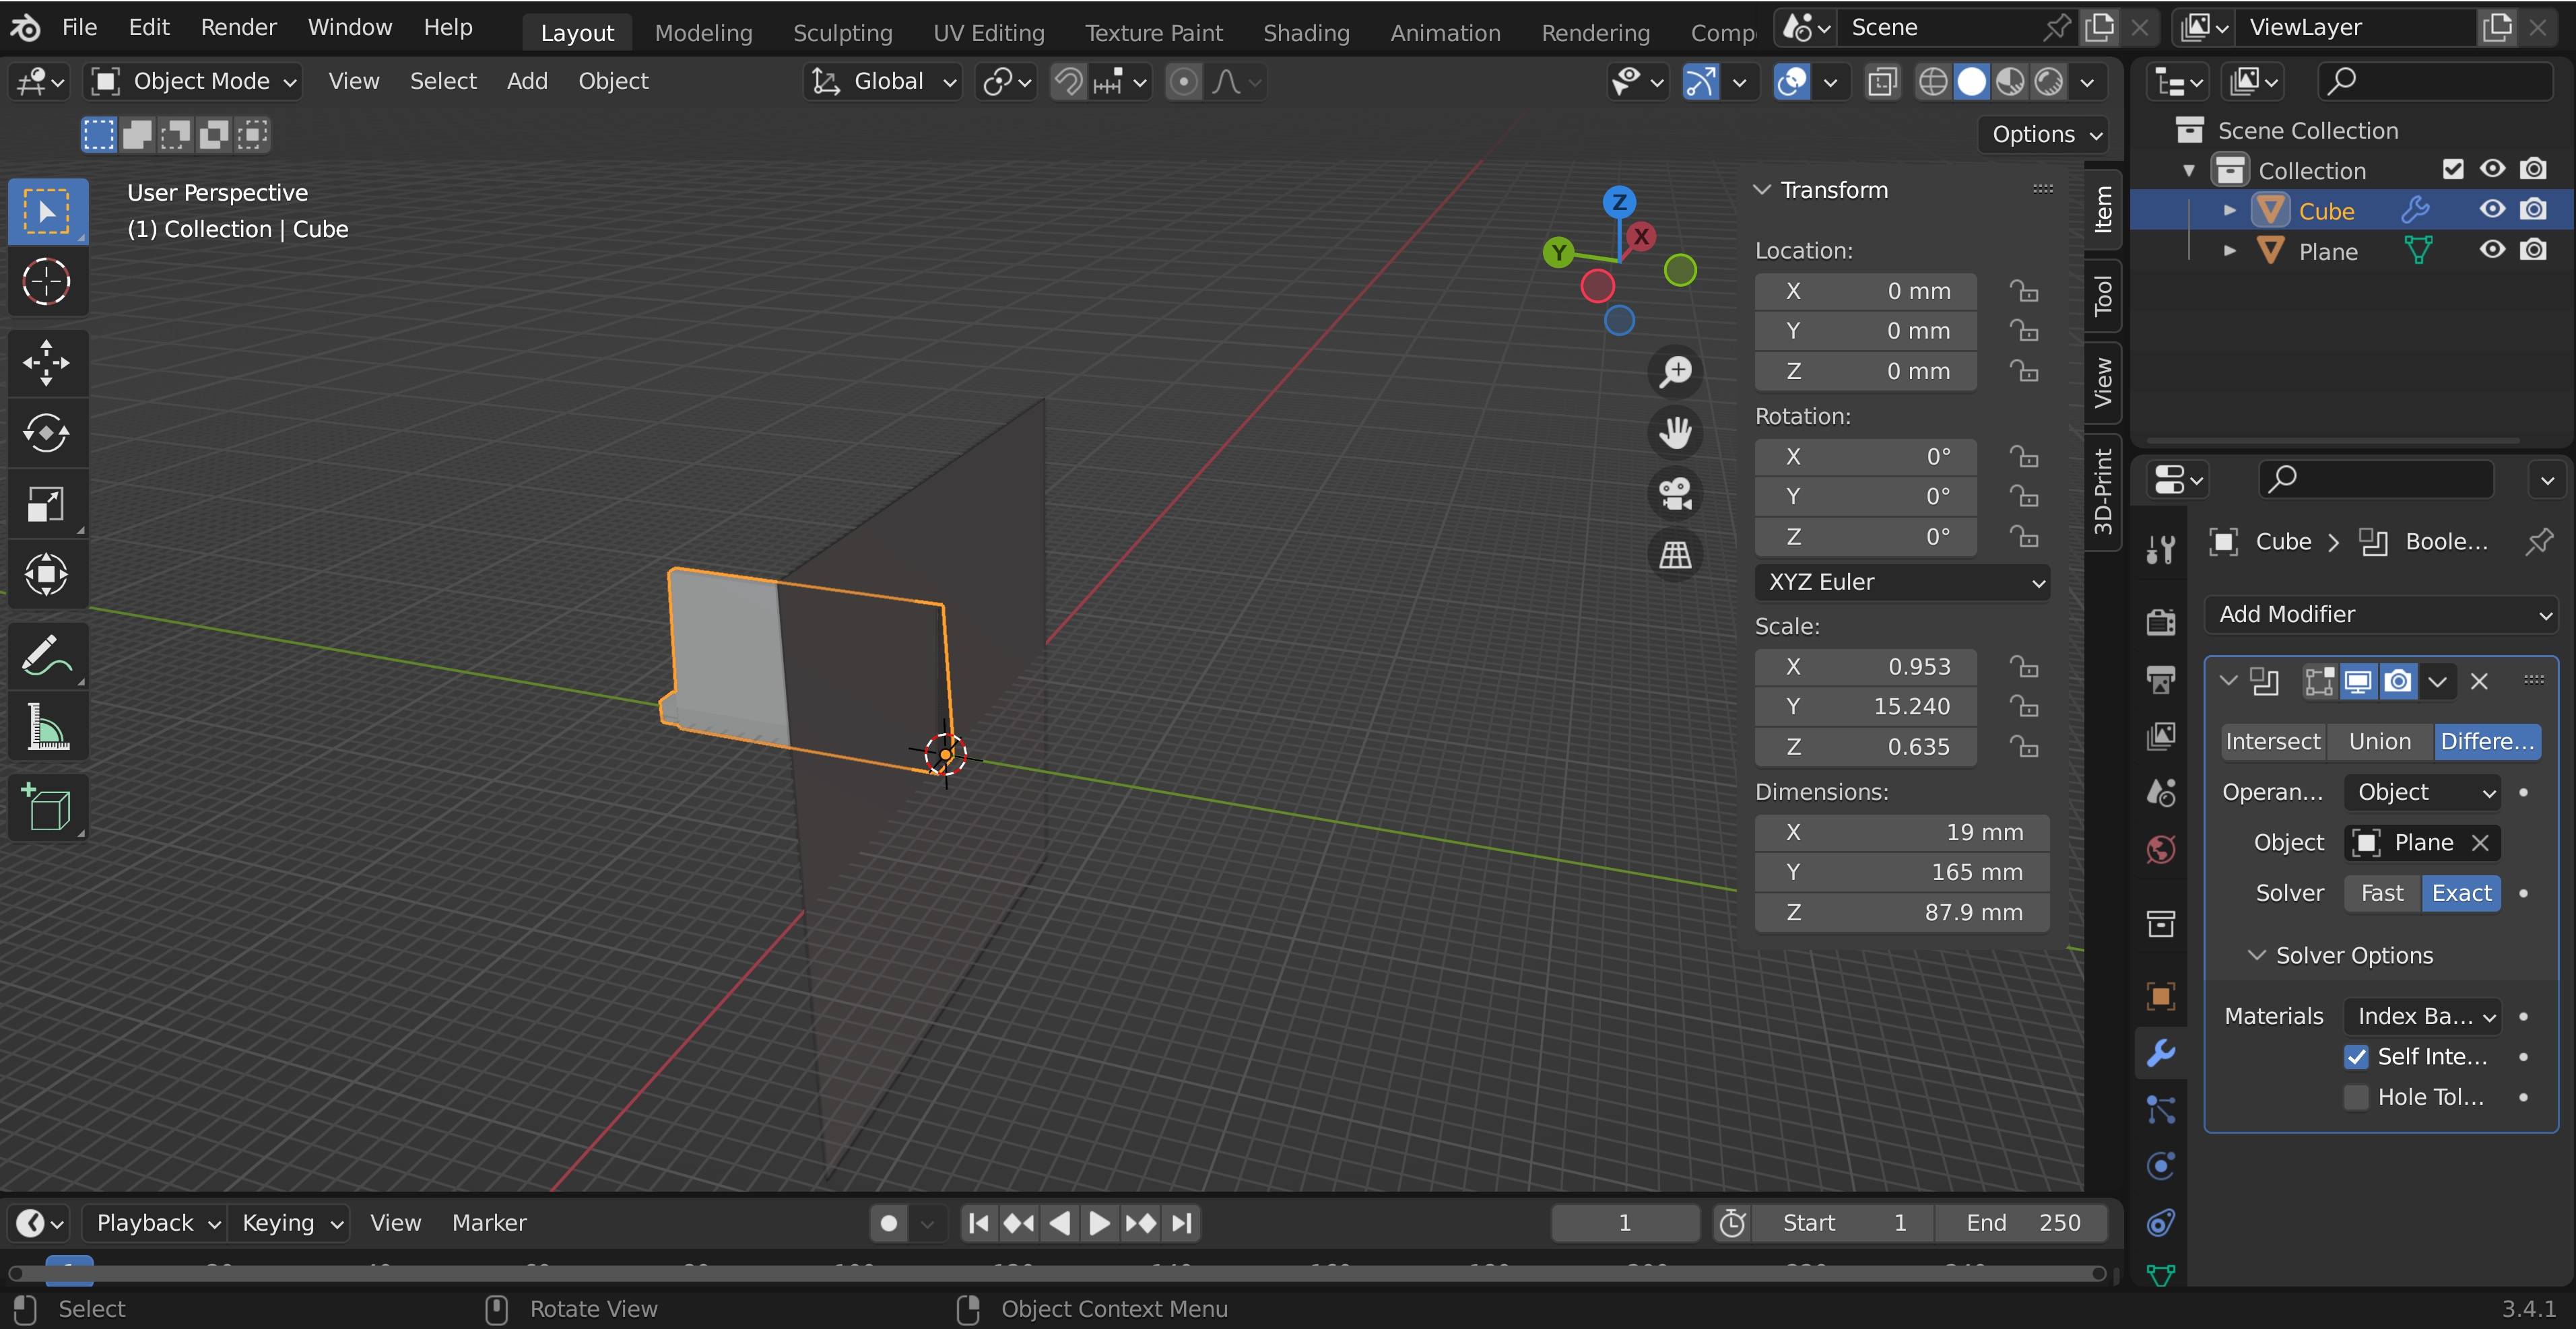
Task: Open the Object properties orange square tab
Action: pyautogui.click(x=2161, y=996)
